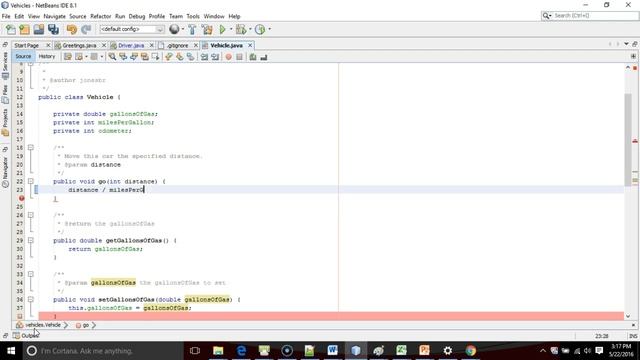The image size is (640, 360).
Task: Open the Debug Project dropdown arrow
Action: point(250,29)
